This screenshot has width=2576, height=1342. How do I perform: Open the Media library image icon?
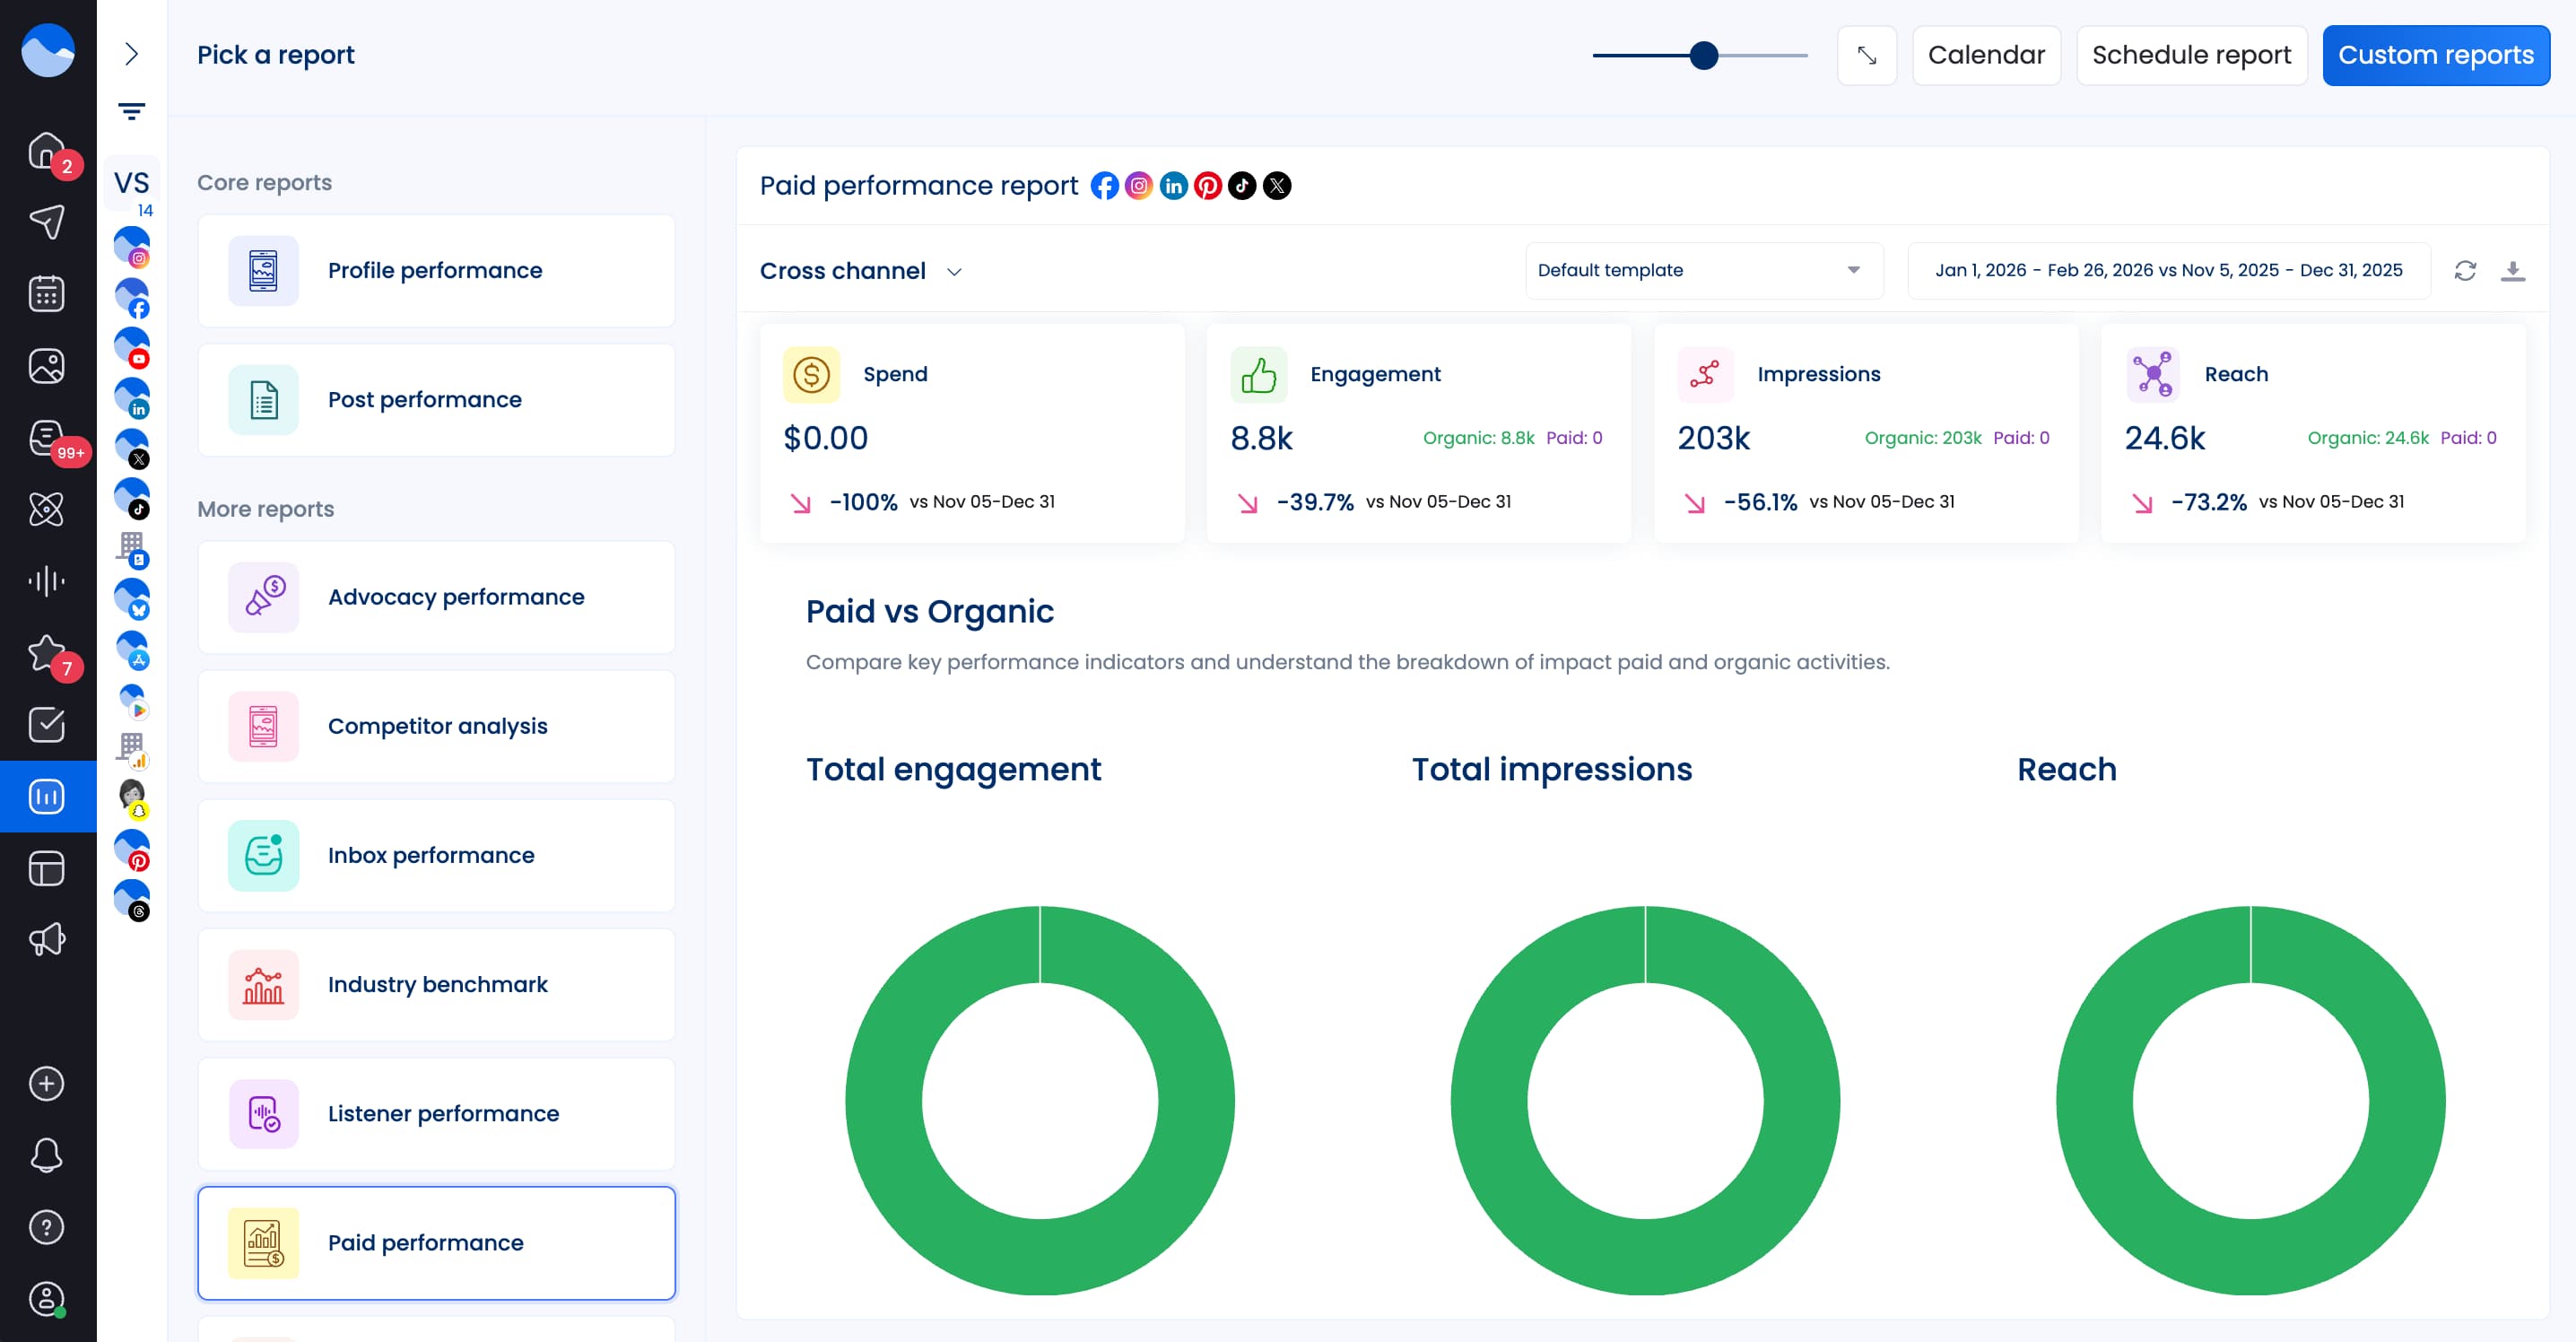point(47,365)
